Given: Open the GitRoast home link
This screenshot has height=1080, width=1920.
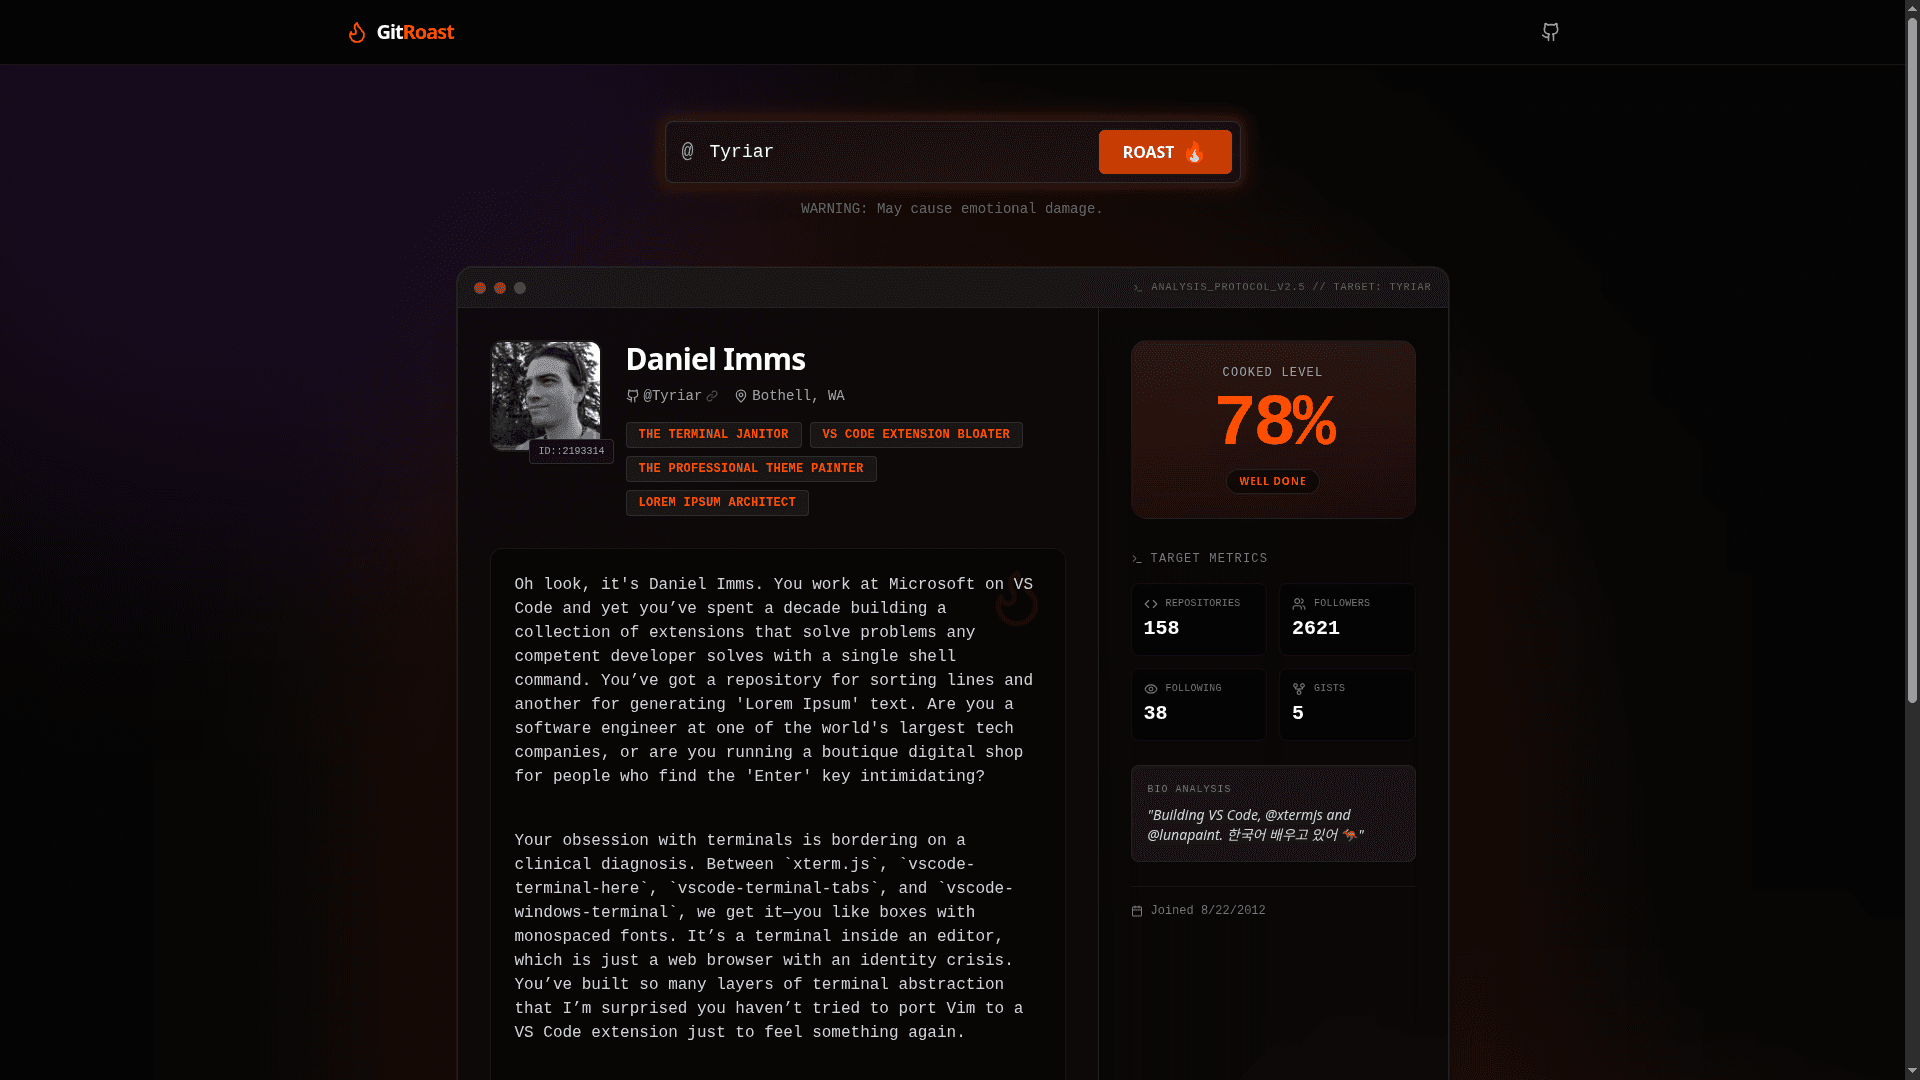Looking at the screenshot, I should (401, 33).
